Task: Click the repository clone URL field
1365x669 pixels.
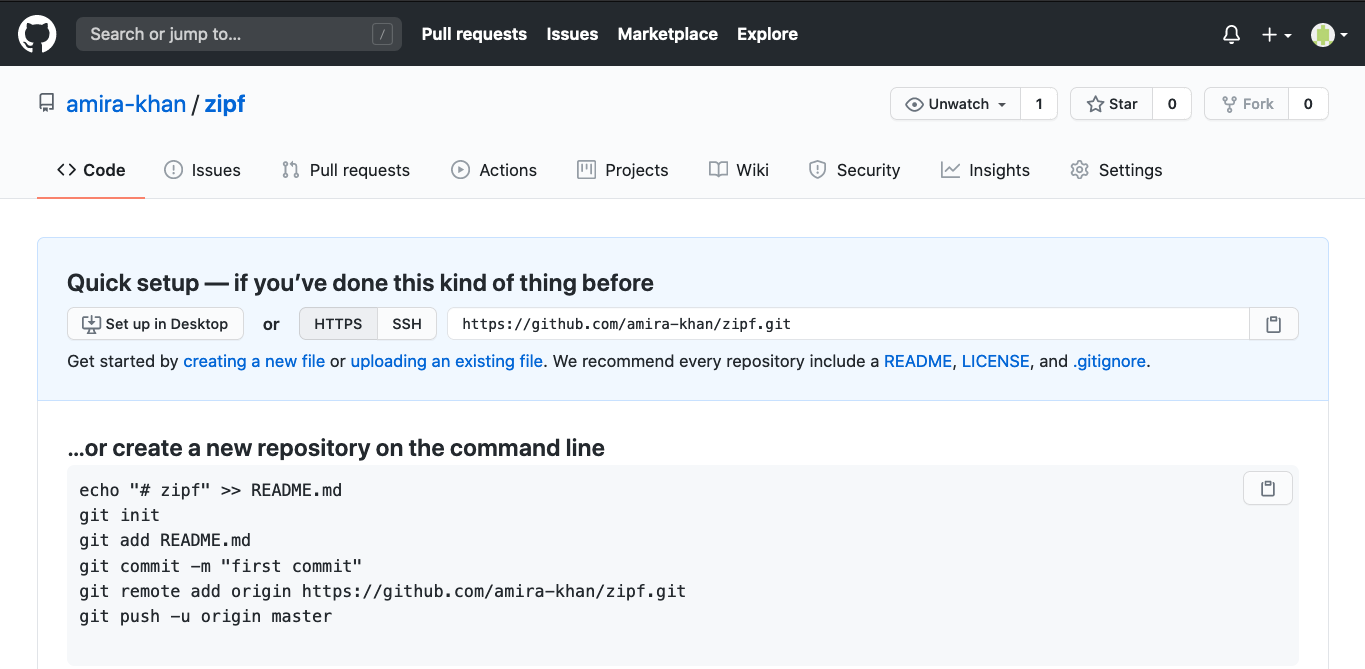Action: (x=848, y=324)
